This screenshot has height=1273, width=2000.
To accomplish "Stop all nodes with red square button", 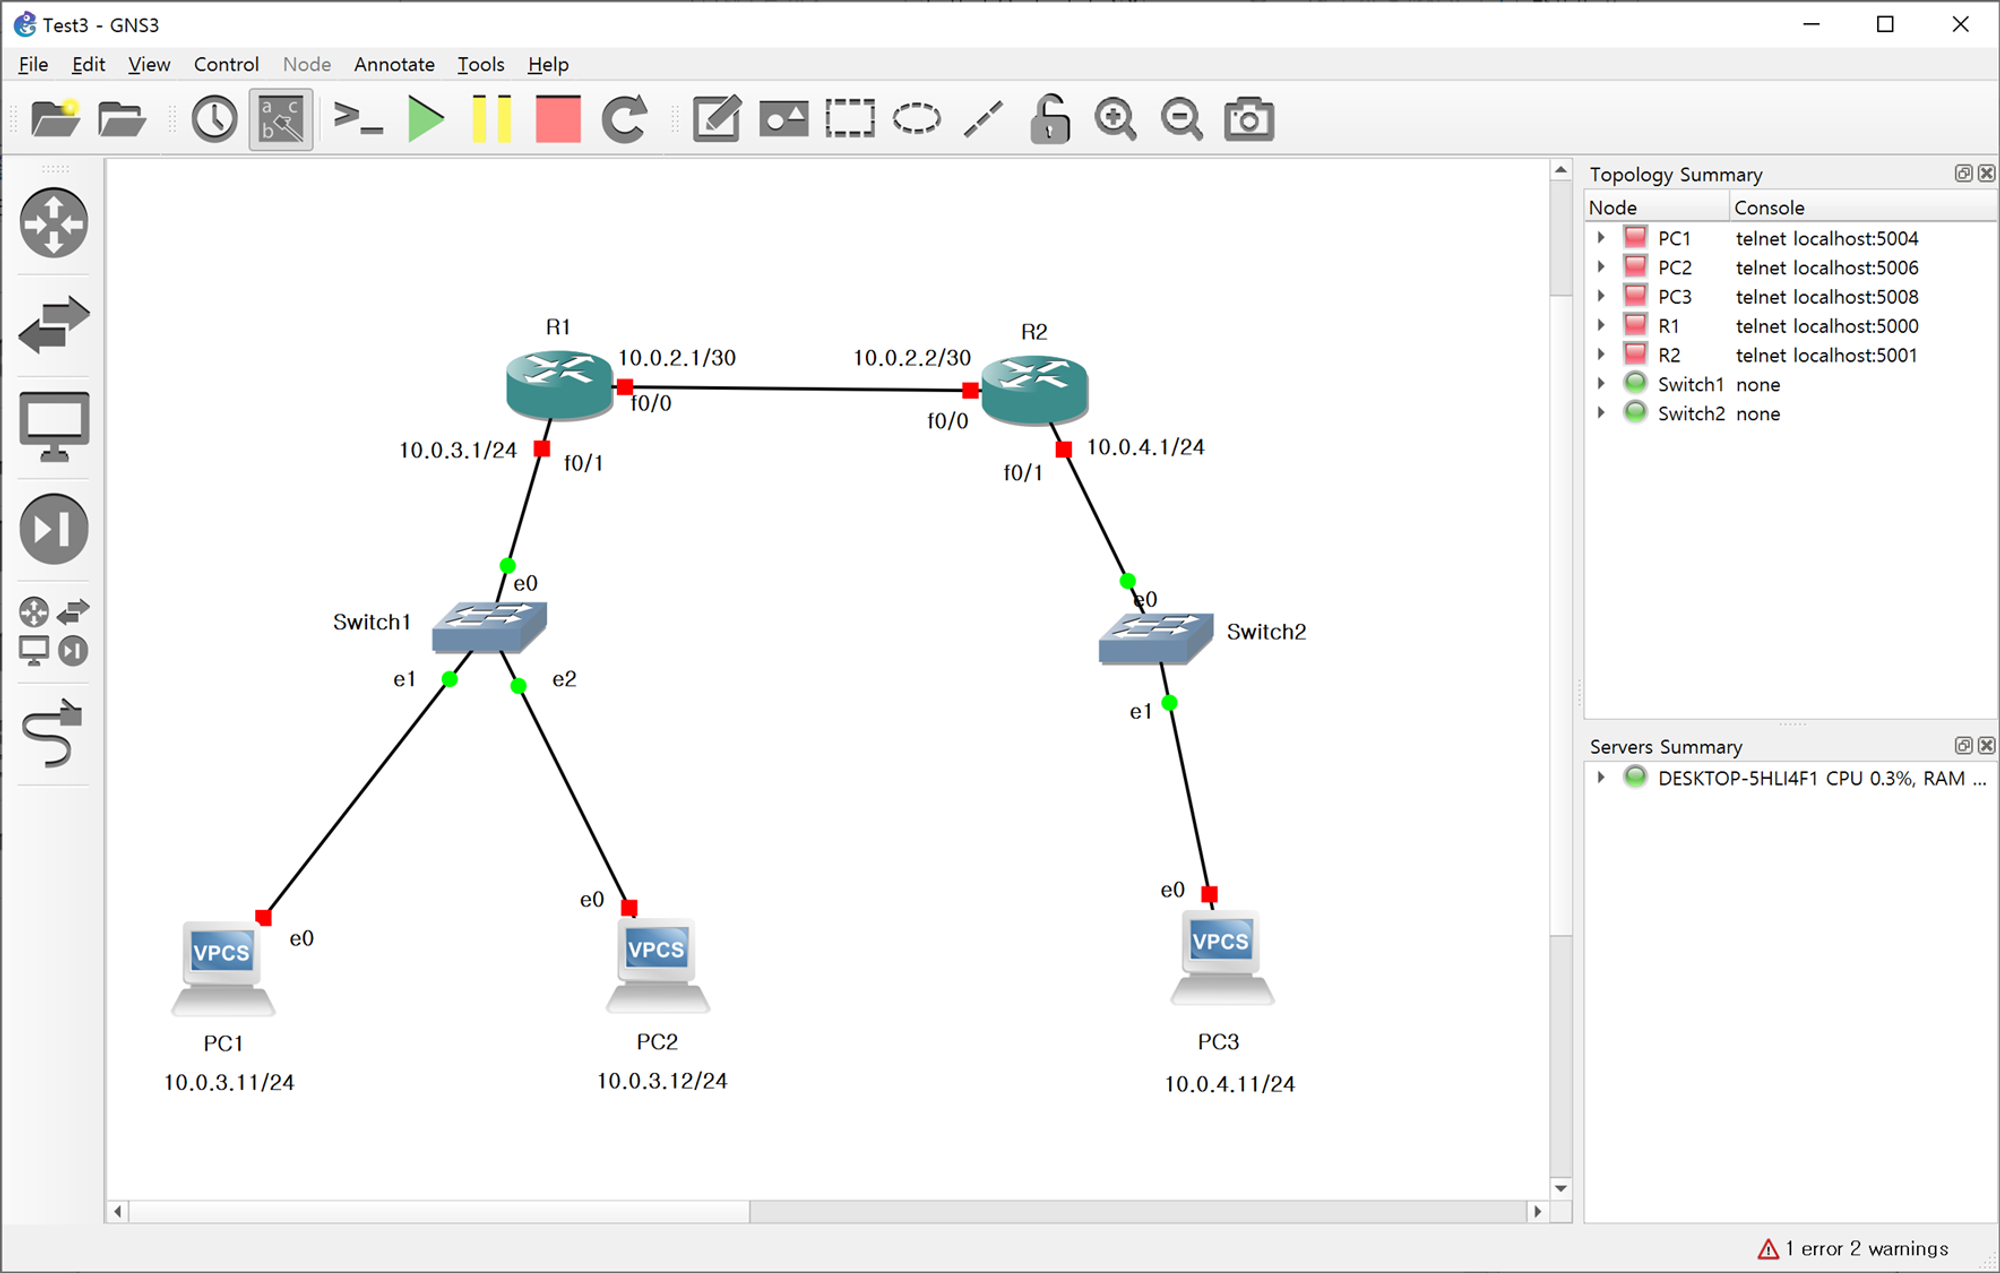I will 557,119.
